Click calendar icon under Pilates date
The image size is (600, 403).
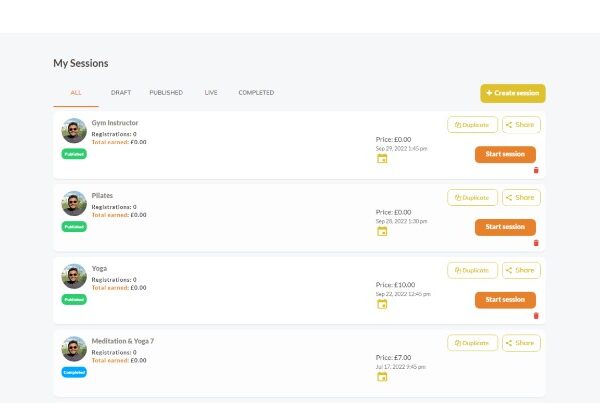(382, 231)
